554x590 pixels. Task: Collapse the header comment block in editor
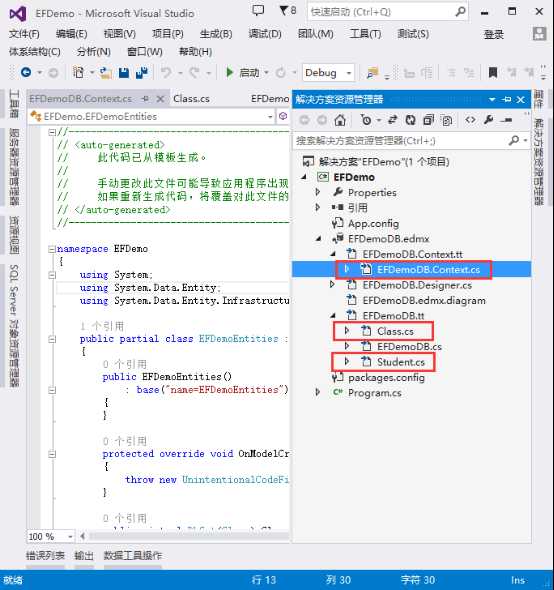click(x=52, y=132)
